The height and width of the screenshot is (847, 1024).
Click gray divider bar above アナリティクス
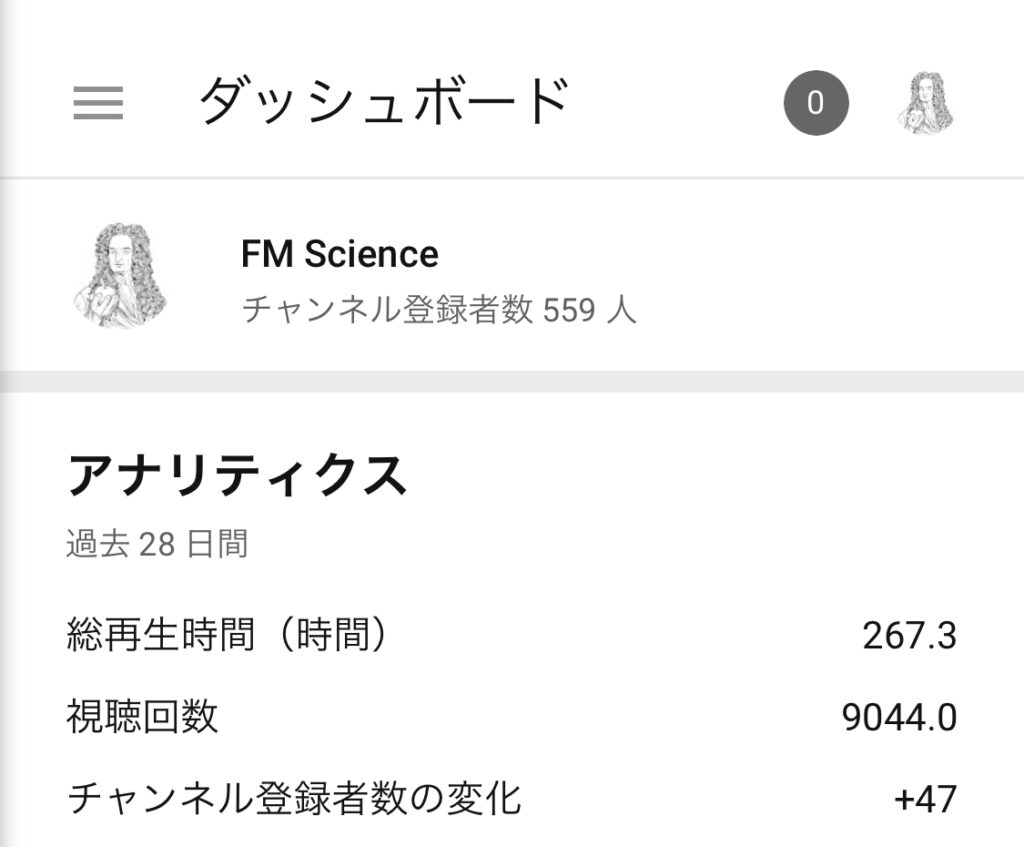[x=512, y=381]
